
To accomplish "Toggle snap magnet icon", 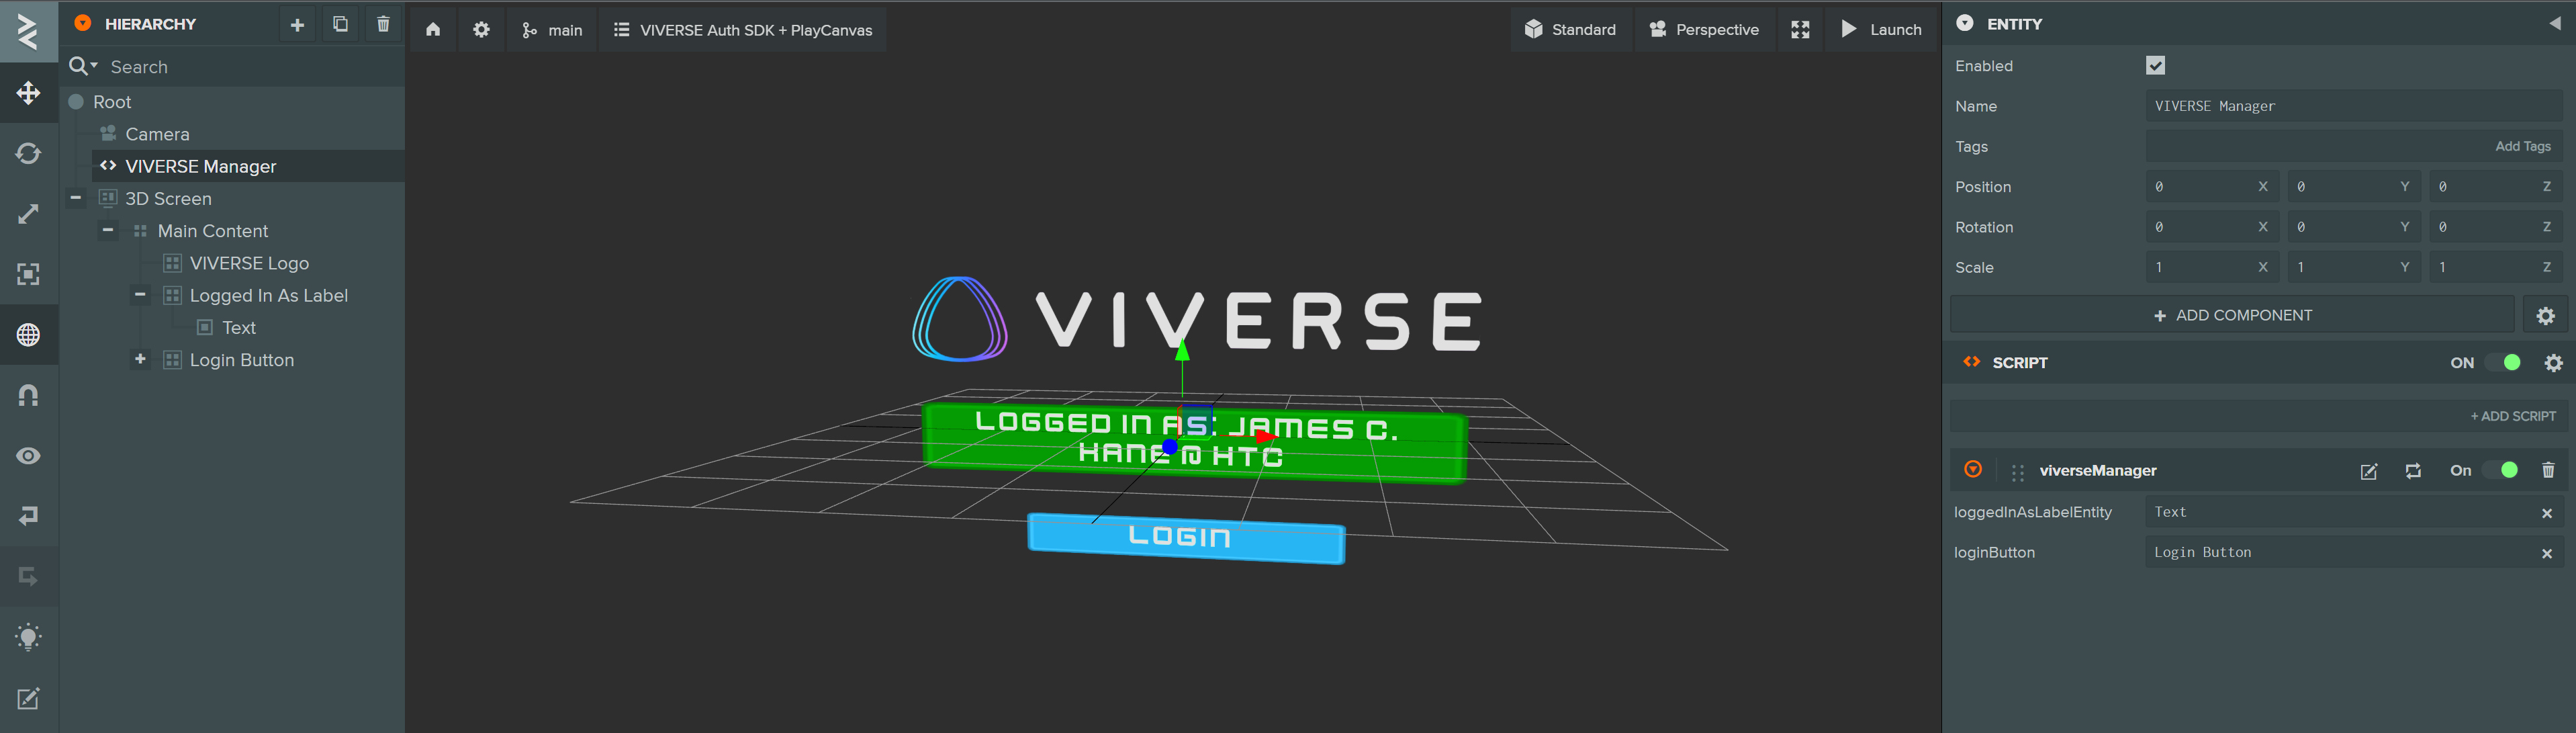I will pyautogui.click(x=28, y=395).
